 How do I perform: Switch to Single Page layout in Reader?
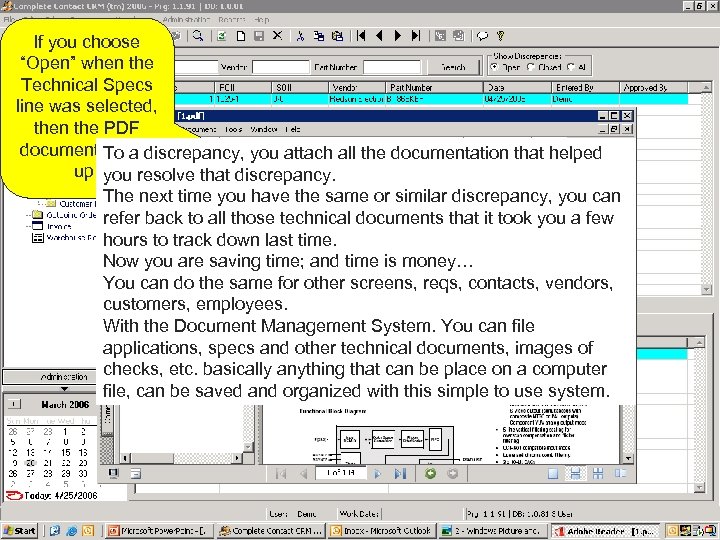point(553,473)
